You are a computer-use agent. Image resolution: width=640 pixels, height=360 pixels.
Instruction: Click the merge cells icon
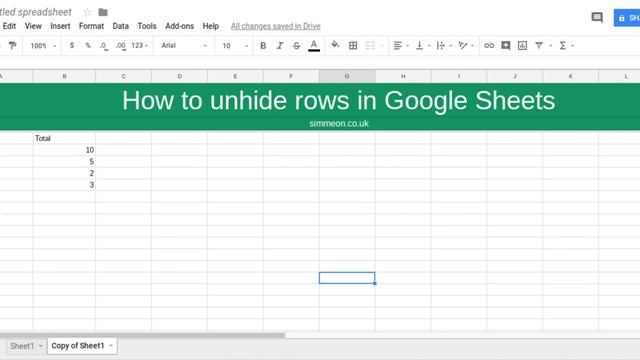tap(370, 46)
